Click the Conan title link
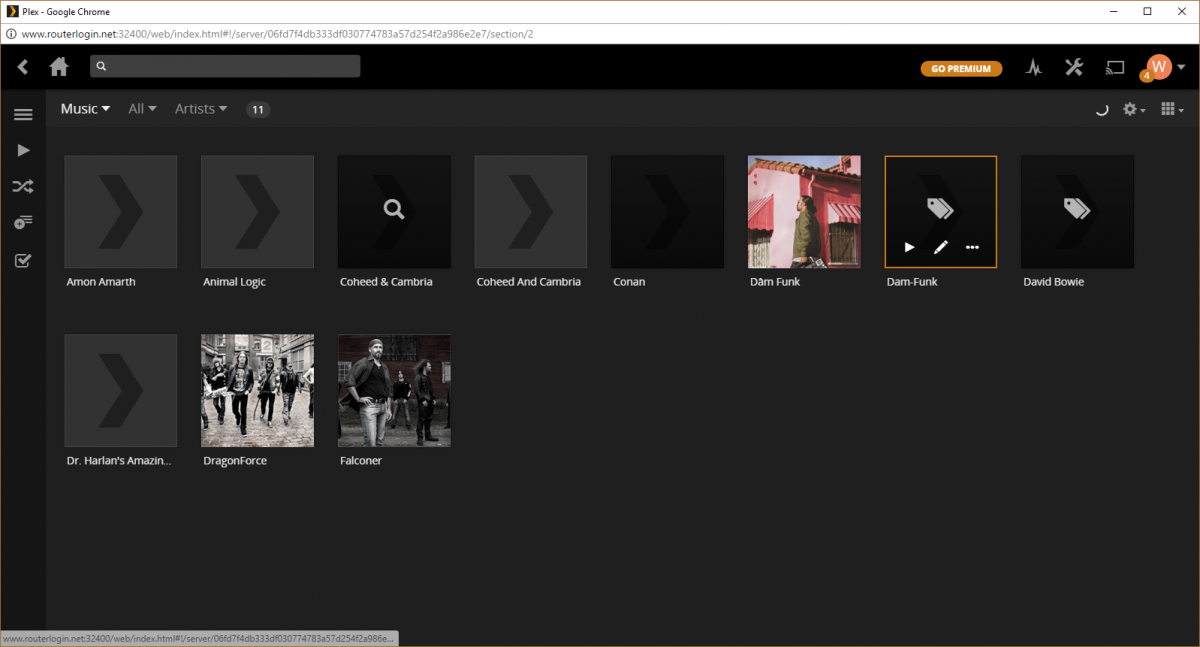 tap(629, 282)
